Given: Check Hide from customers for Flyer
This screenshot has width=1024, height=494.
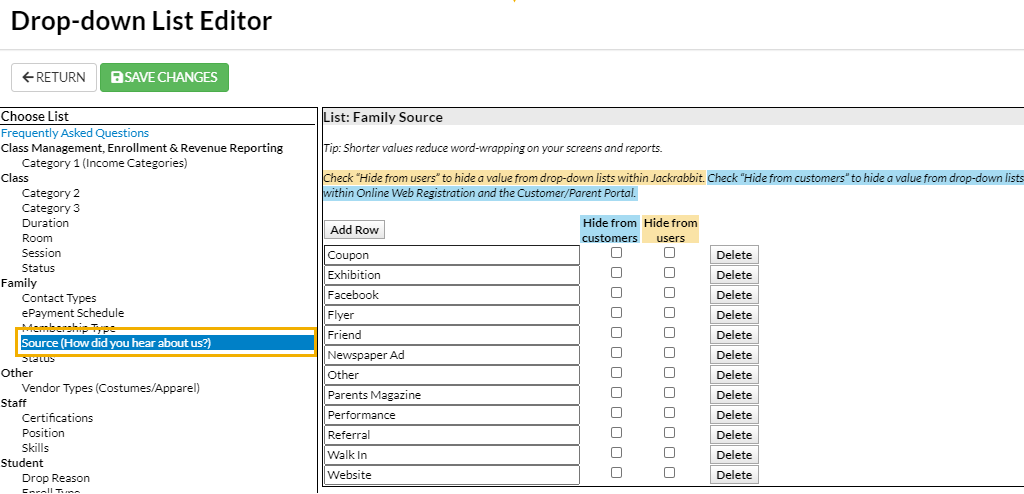Looking at the screenshot, I should coord(616,312).
